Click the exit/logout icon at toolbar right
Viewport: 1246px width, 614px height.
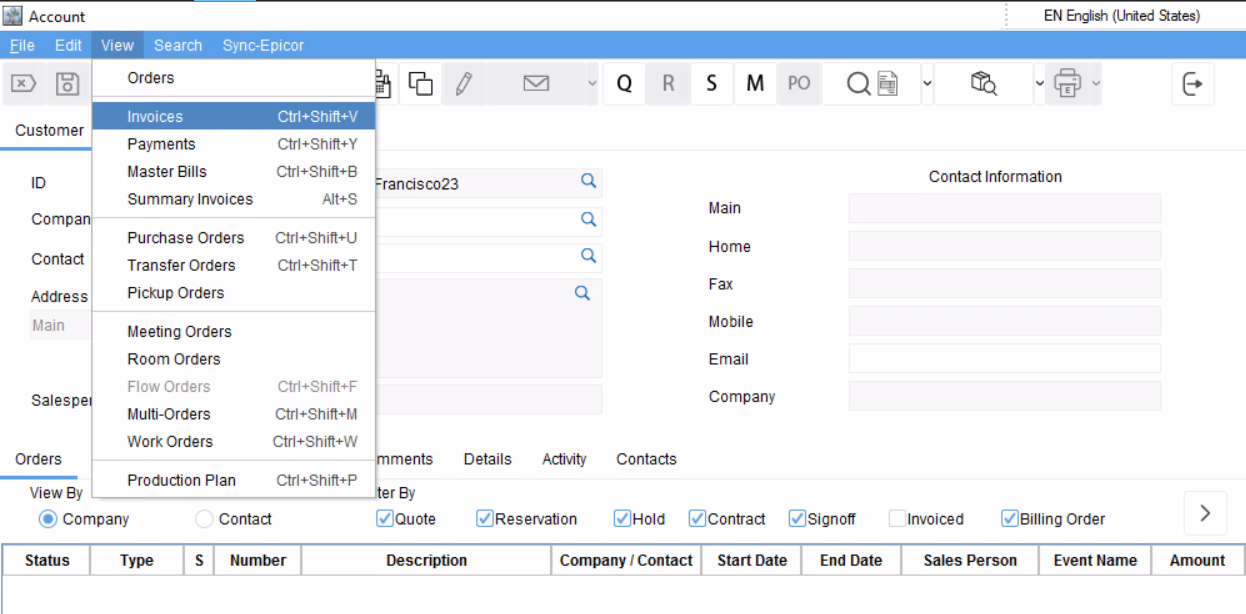pyautogui.click(x=1192, y=84)
